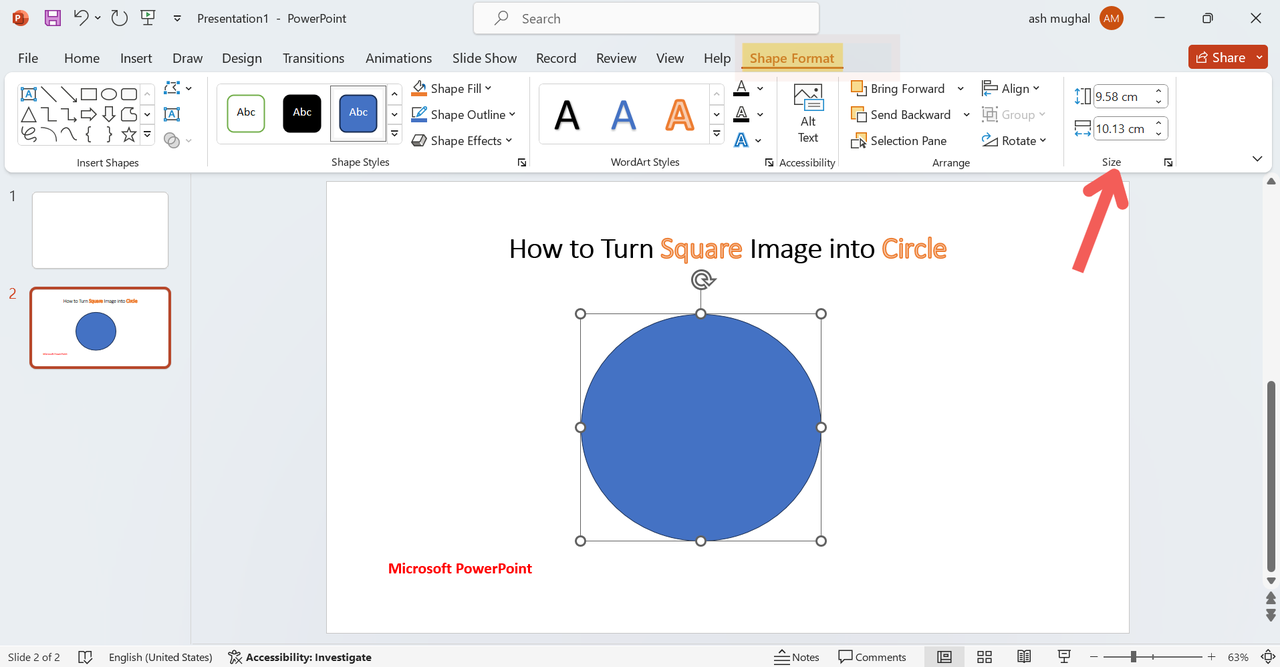The height and width of the screenshot is (667, 1280).
Task: Open the Bring Forward dropdown arrow
Action: [961, 89]
